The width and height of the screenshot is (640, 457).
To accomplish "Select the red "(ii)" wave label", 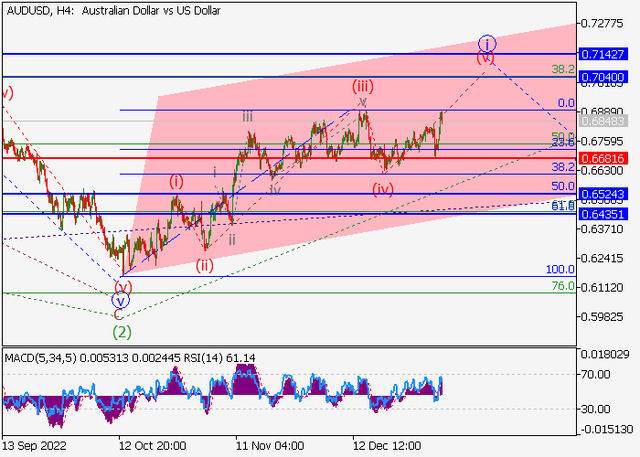I will pos(204,264).
